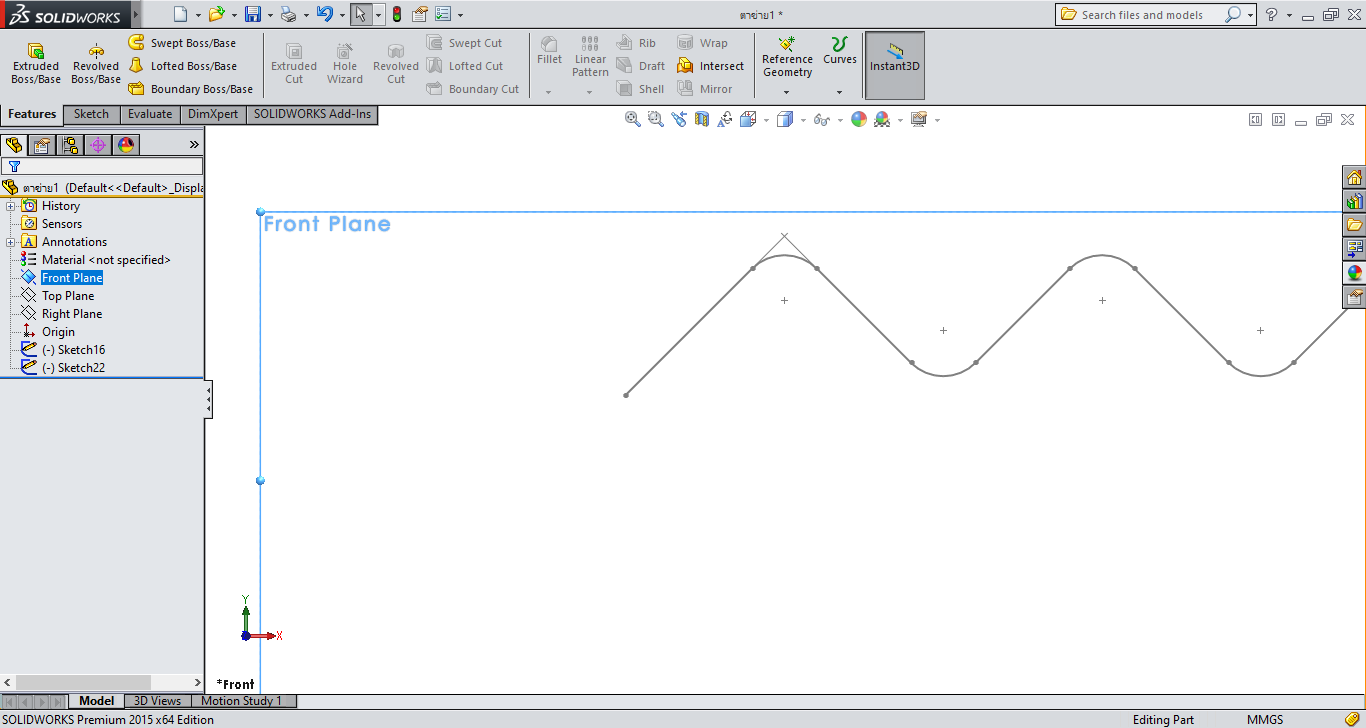Screen dimensions: 1366x728
Task: Click the Extruded Boss/Base tool
Action: pos(36,64)
